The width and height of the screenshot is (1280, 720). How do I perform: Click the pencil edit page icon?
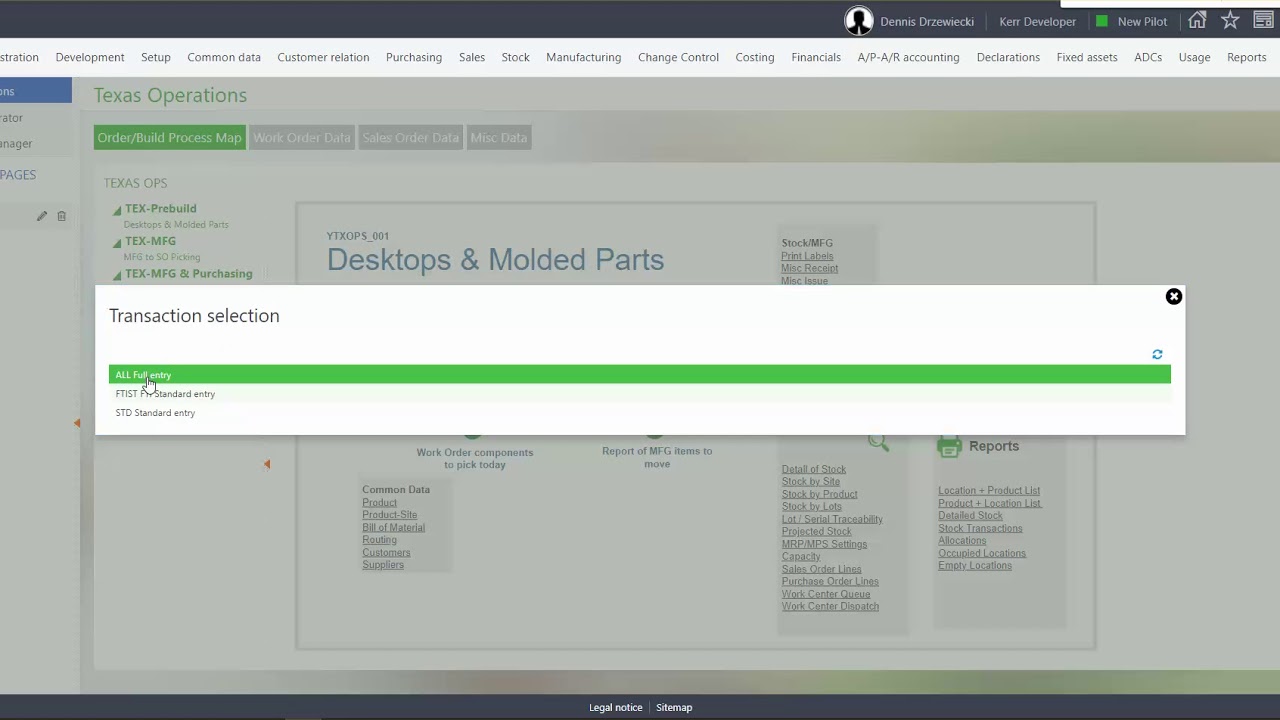(x=42, y=216)
